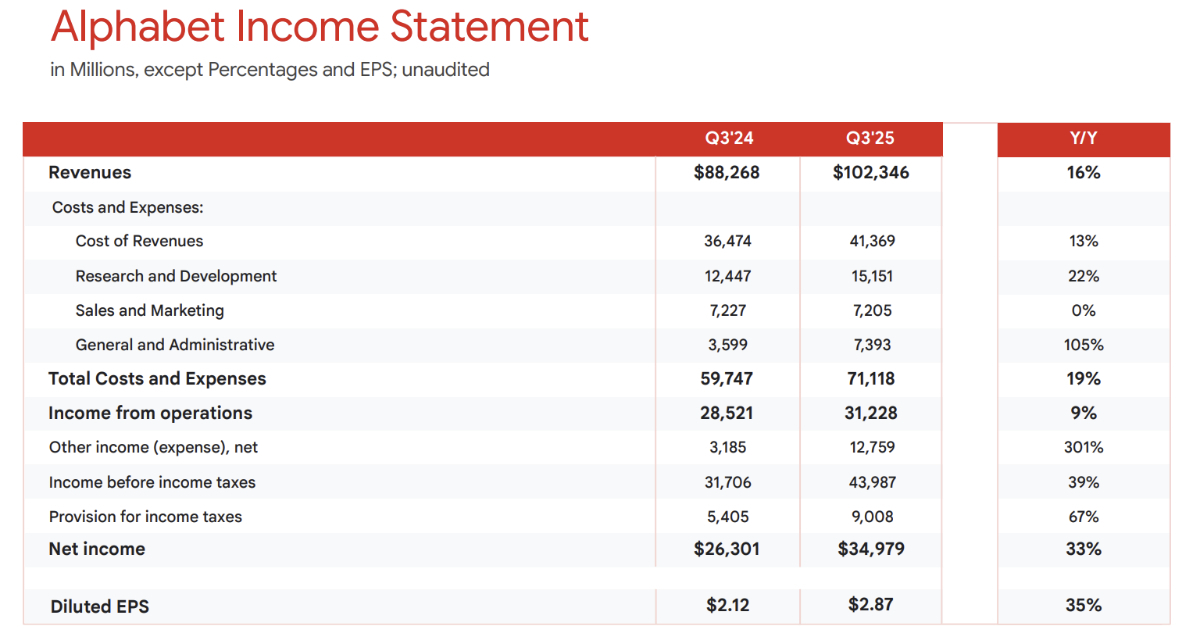Viewport: 1200px width, 628px height.
Task: Select Q3'25 Revenues value $102,346
Action: pyautogui.click(x=871, y=173)
